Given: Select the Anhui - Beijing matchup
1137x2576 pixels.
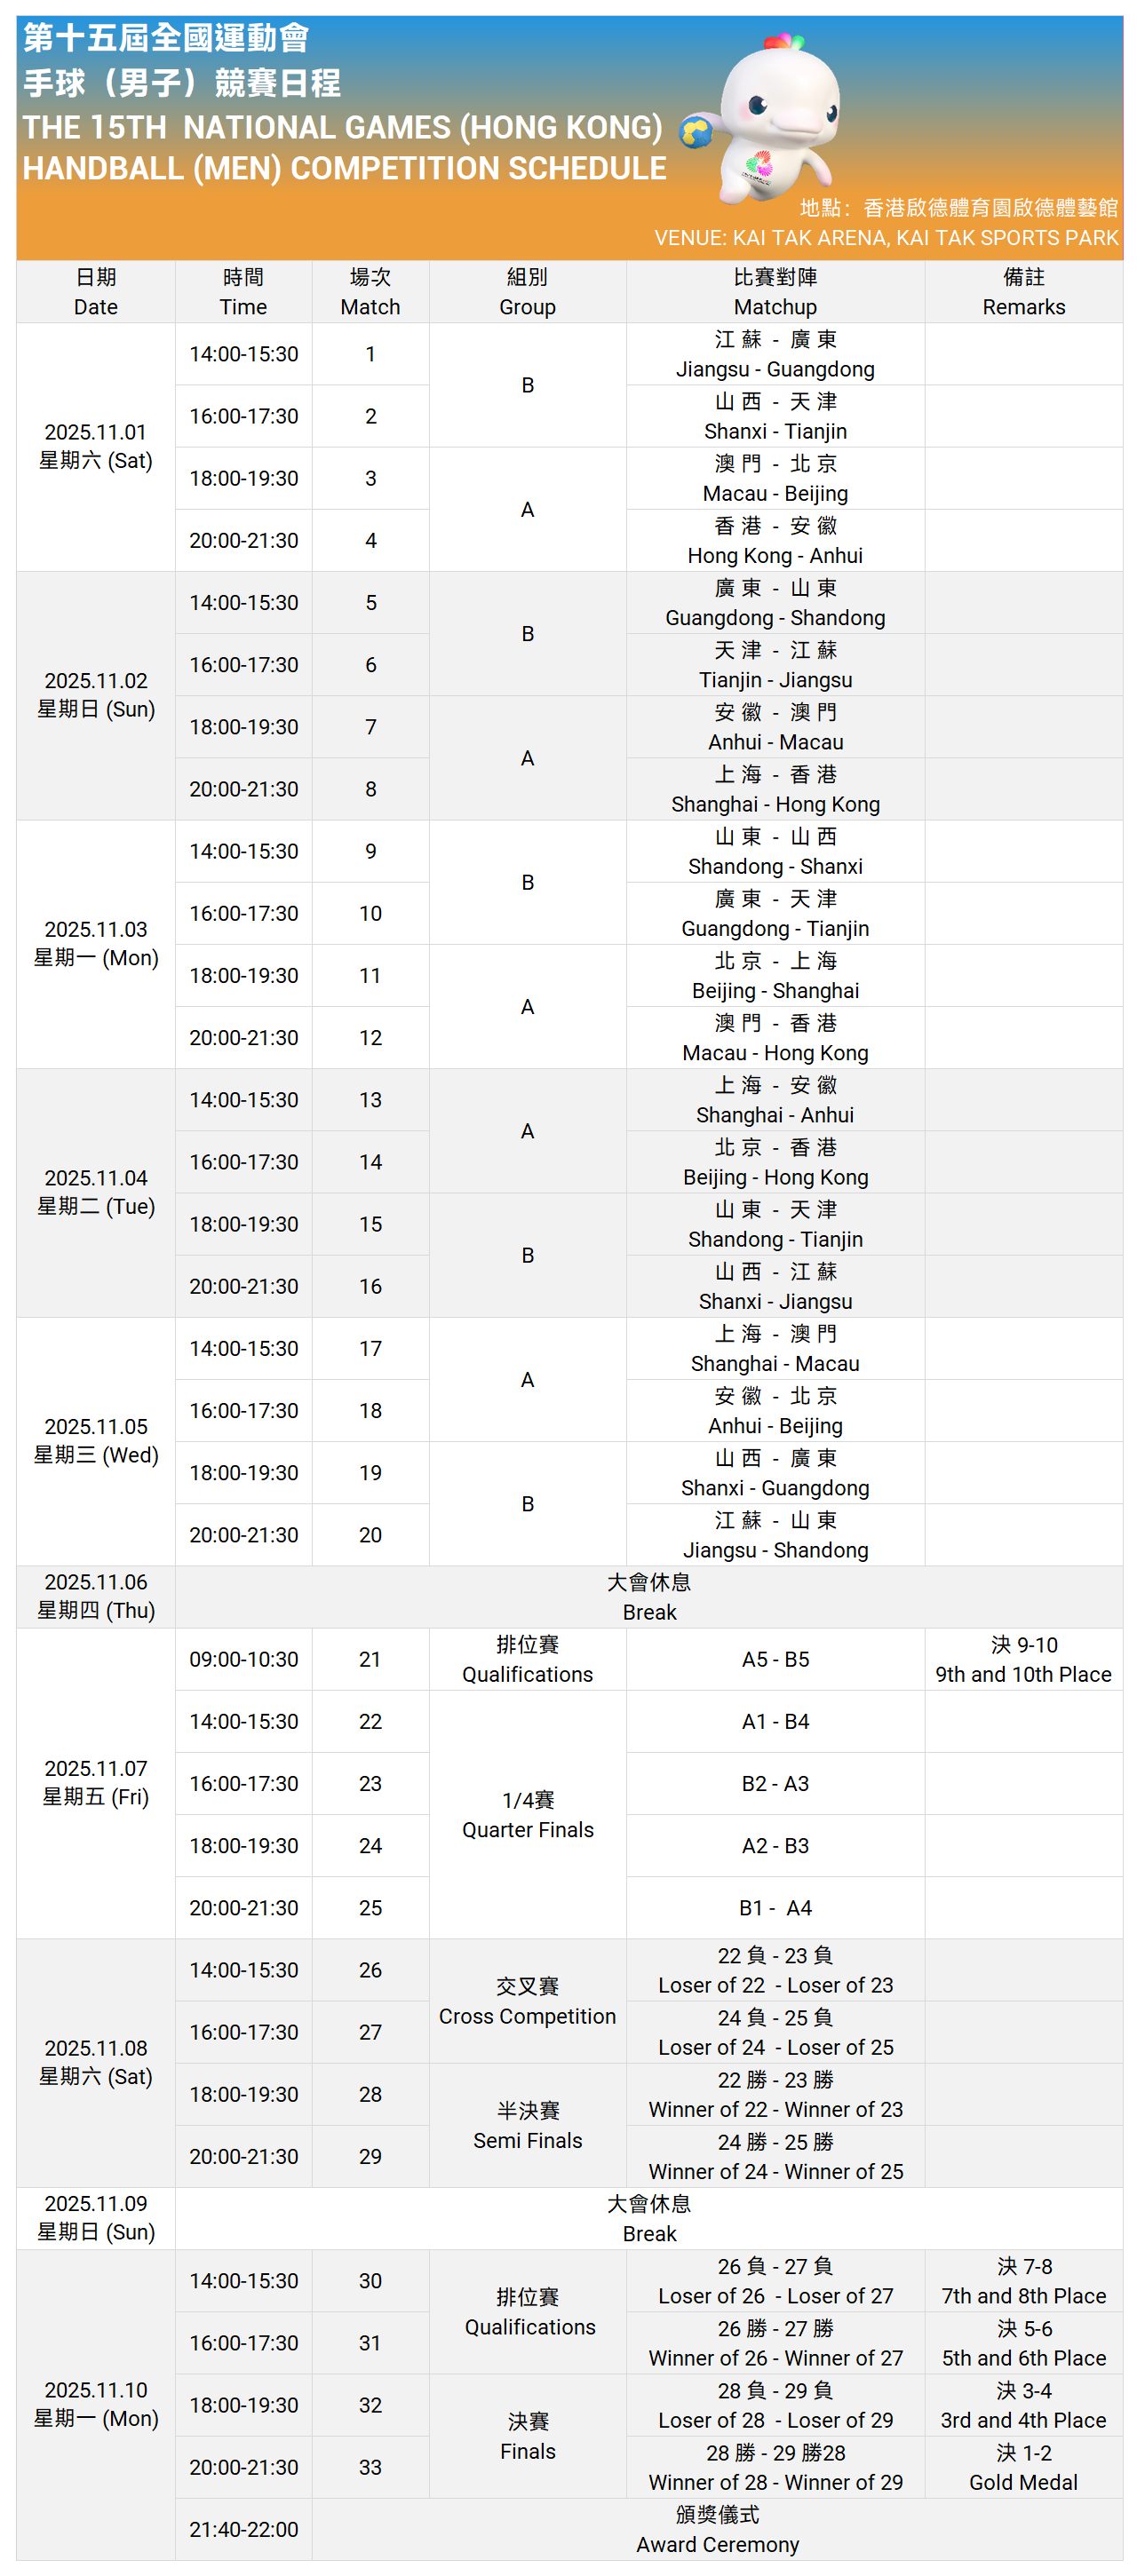Looking at the screenshot, I should tap(775, 1411).
